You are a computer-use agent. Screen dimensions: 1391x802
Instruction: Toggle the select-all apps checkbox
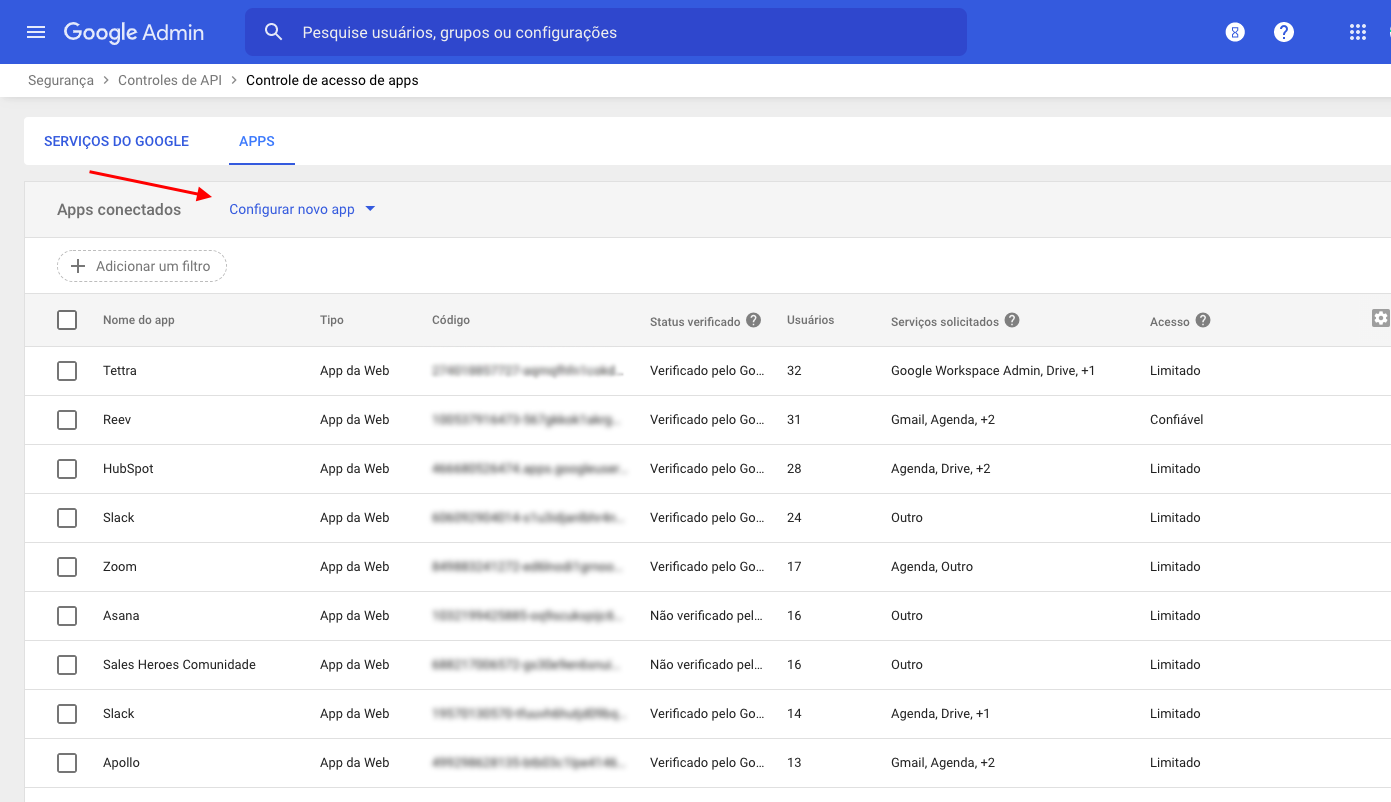[x=67, y=320]
